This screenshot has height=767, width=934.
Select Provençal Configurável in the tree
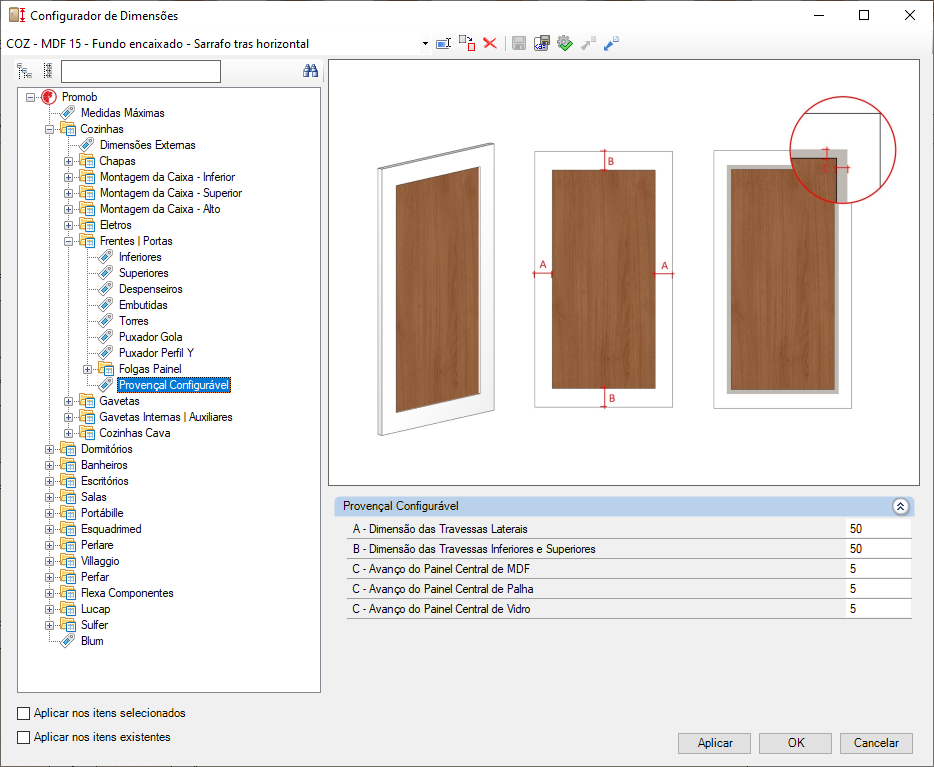(x=174, y=385)
